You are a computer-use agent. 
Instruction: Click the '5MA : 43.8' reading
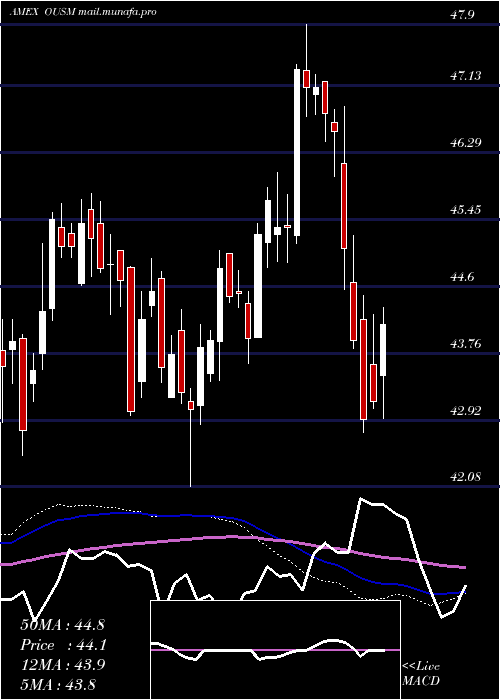[x=58, y=684]
